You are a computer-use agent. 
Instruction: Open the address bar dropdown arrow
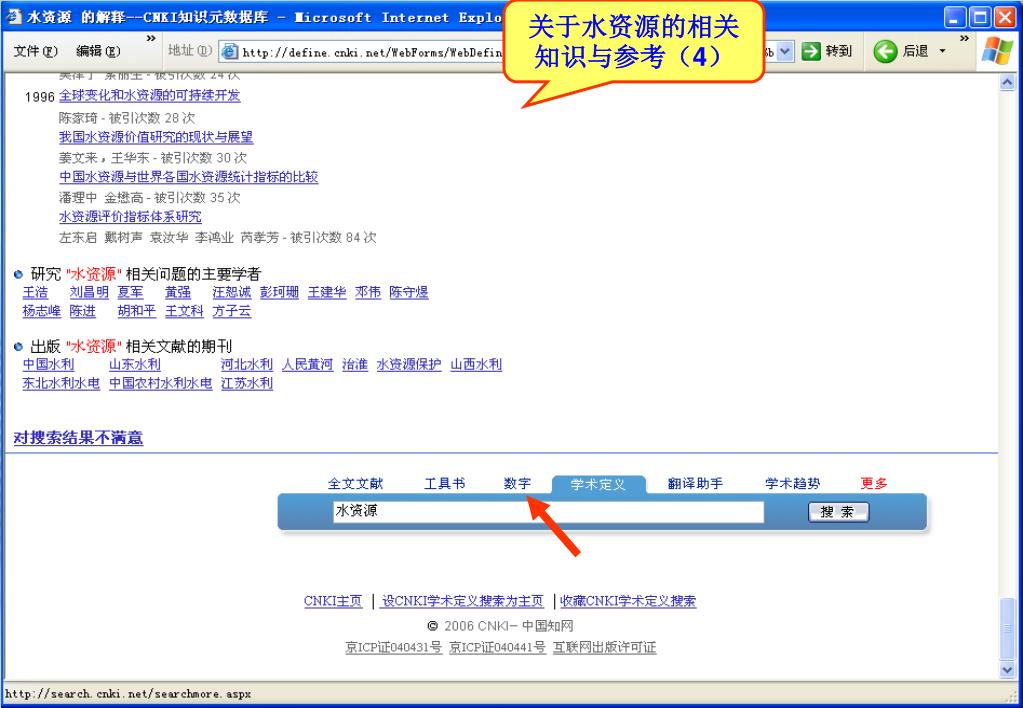[785, 52]
